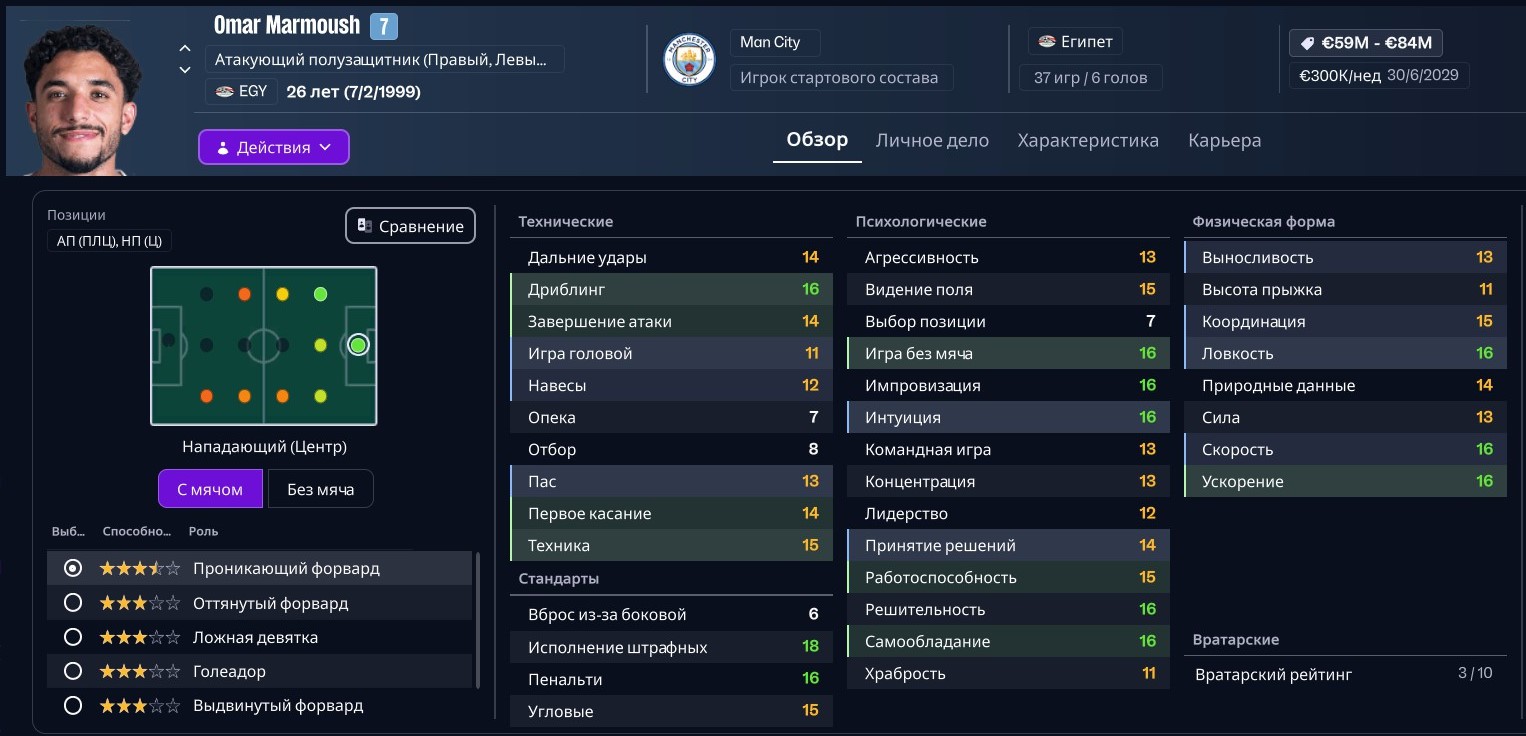This screenshot has width=1526, height=736.
Task: Click the yellow top-center position dot on pitch
Action: pos(282,294)
